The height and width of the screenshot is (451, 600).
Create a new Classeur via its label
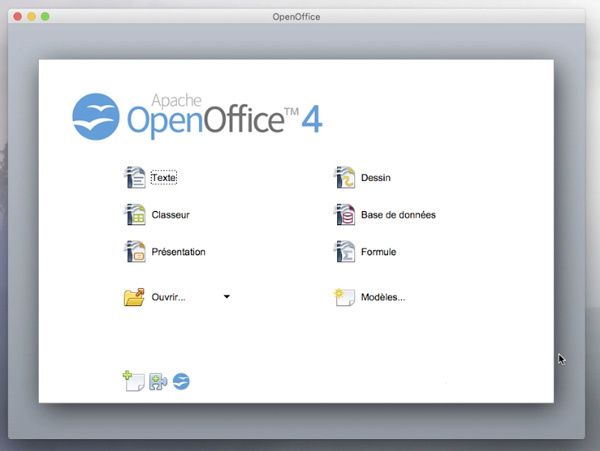pyautogui.click(x=171, y=215)
